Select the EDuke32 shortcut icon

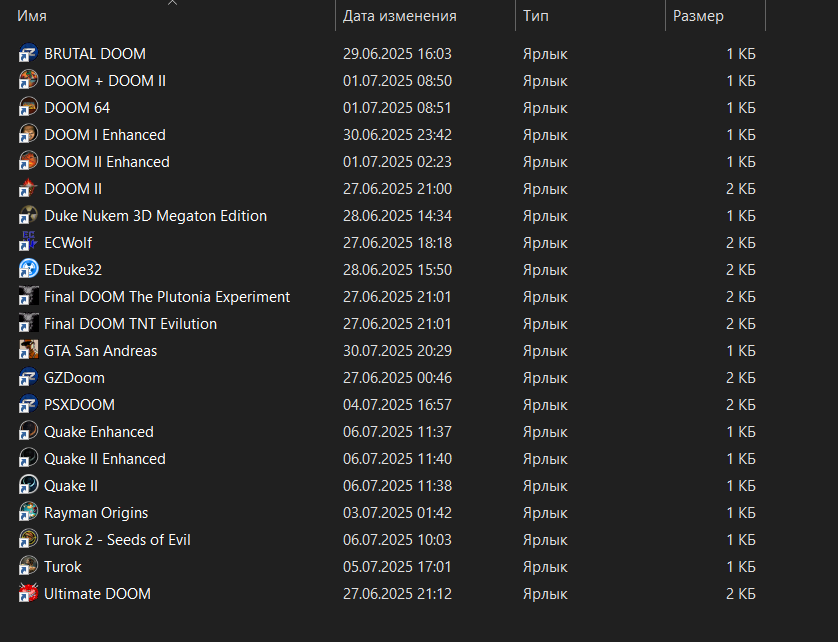tap(28, 269)
